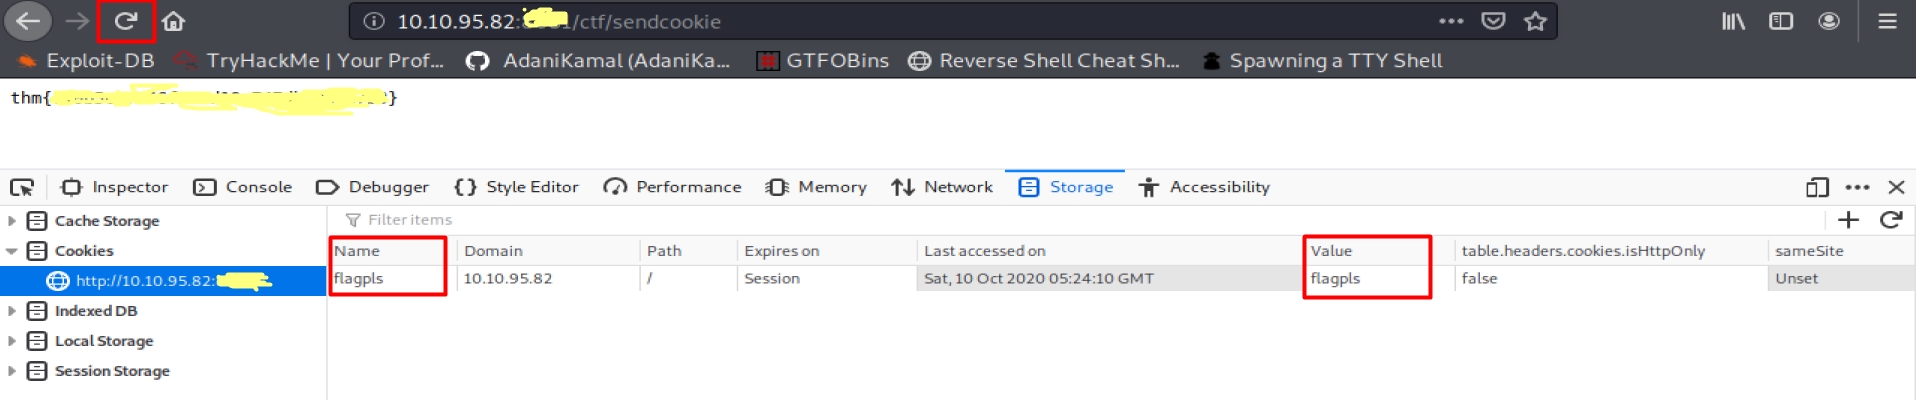Expand the Local Storage tree node

pyautogui.click(x=12, y=341)
